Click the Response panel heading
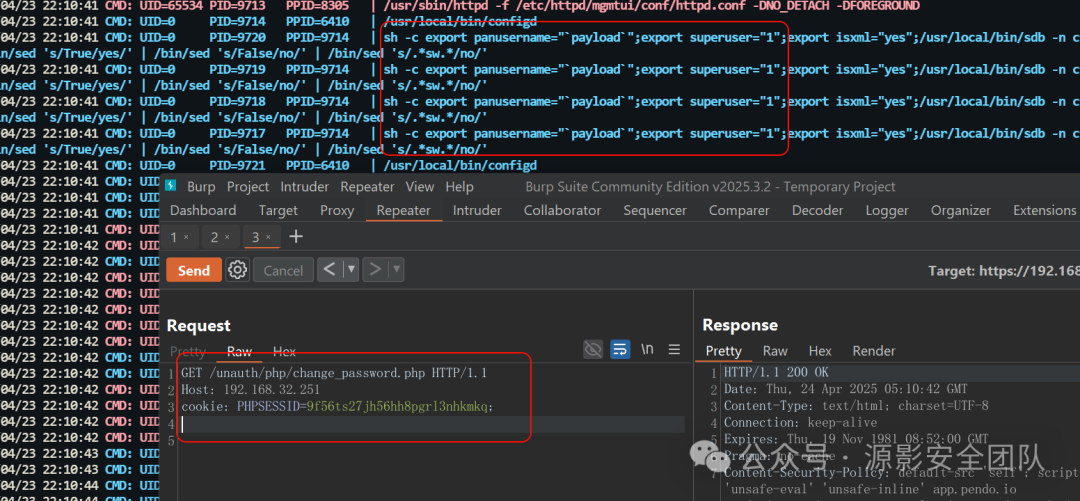This screenshot has width=1080, height=501. coord(740,325)
